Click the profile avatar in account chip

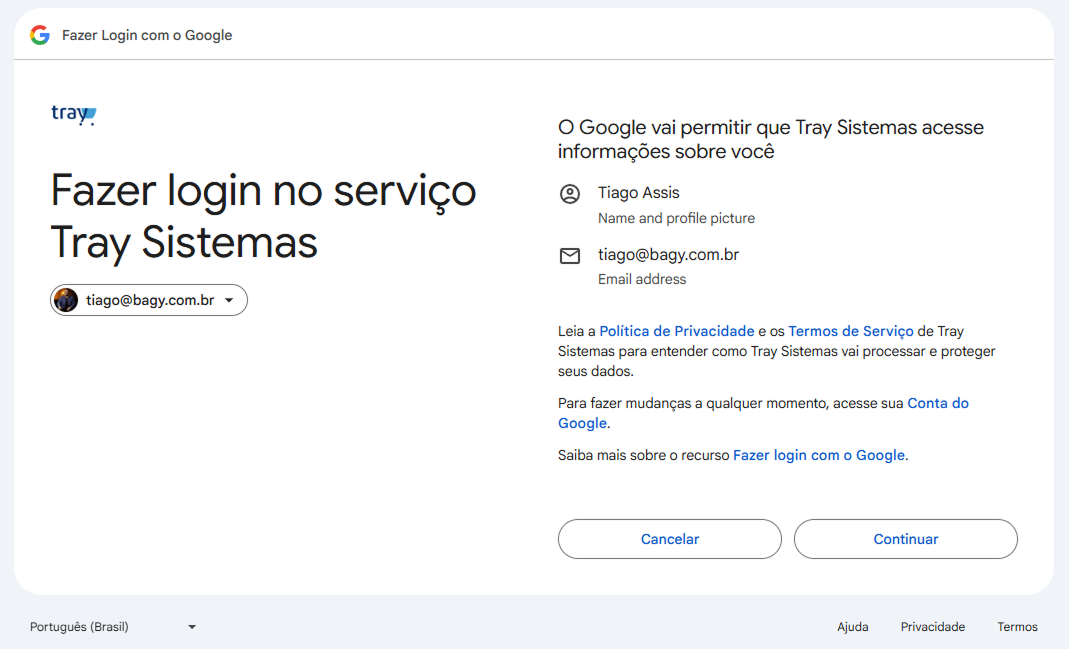(66, 300)
